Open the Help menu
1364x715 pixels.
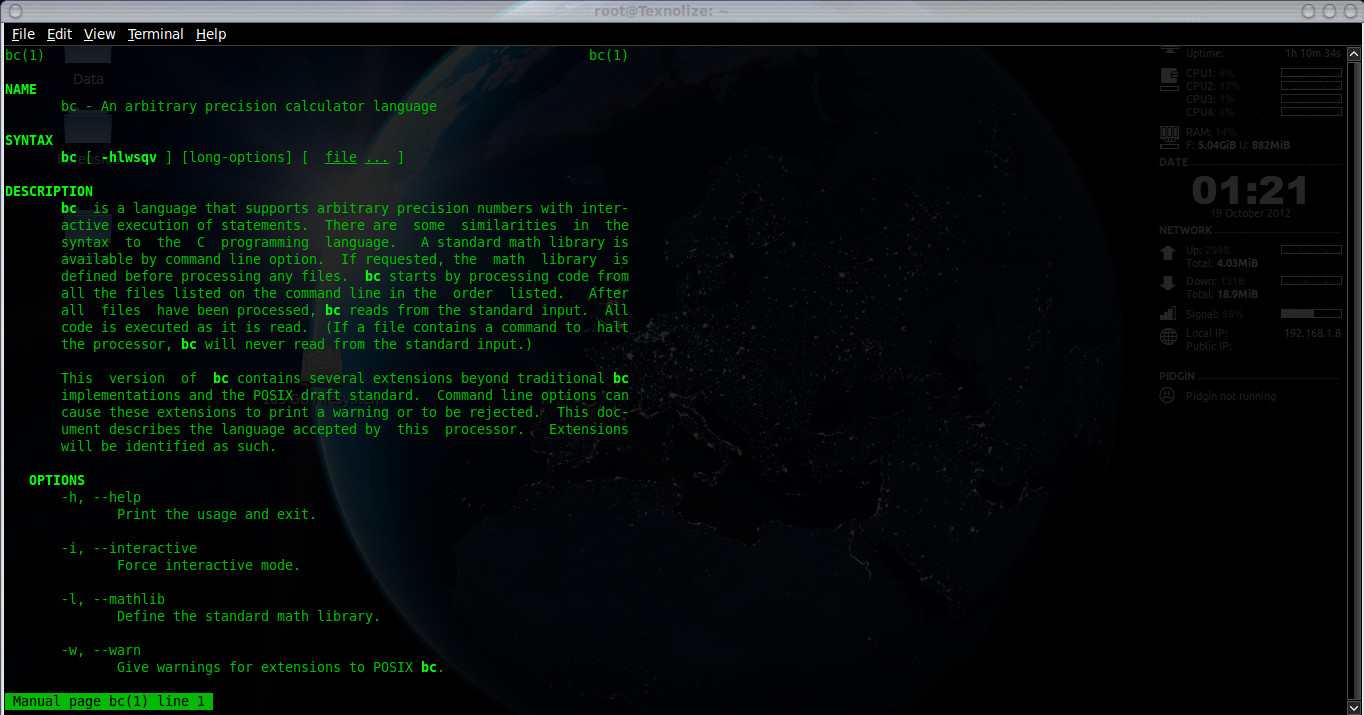[211, 34]
